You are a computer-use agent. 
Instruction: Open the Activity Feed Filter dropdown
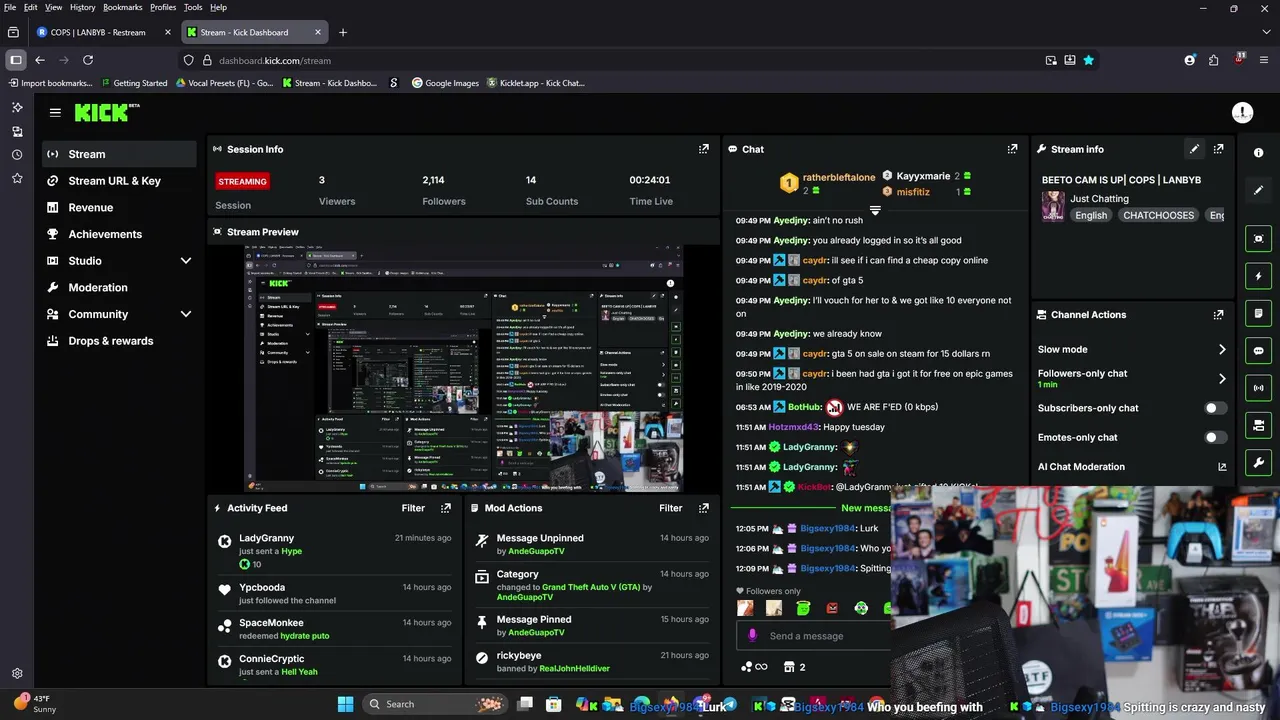pyautogui.click(x=413, y=508)
